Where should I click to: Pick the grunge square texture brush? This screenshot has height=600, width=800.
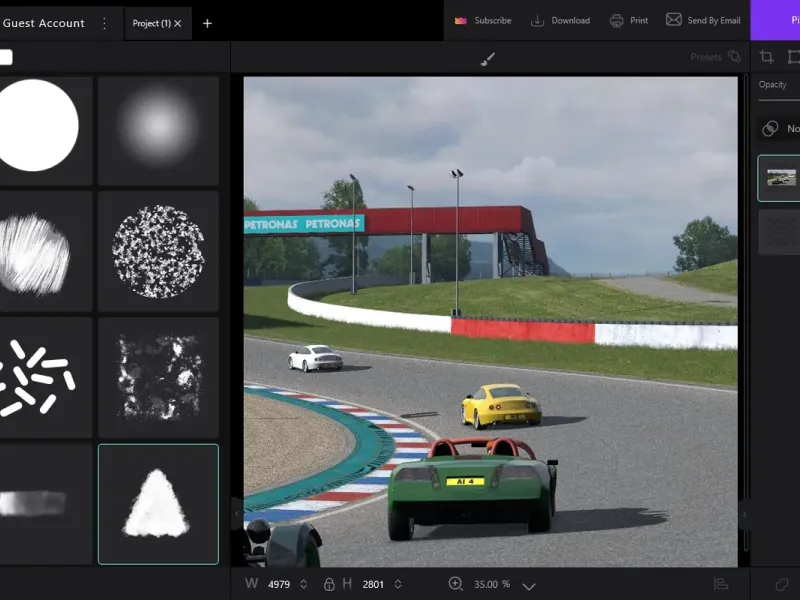coord(158,378)
